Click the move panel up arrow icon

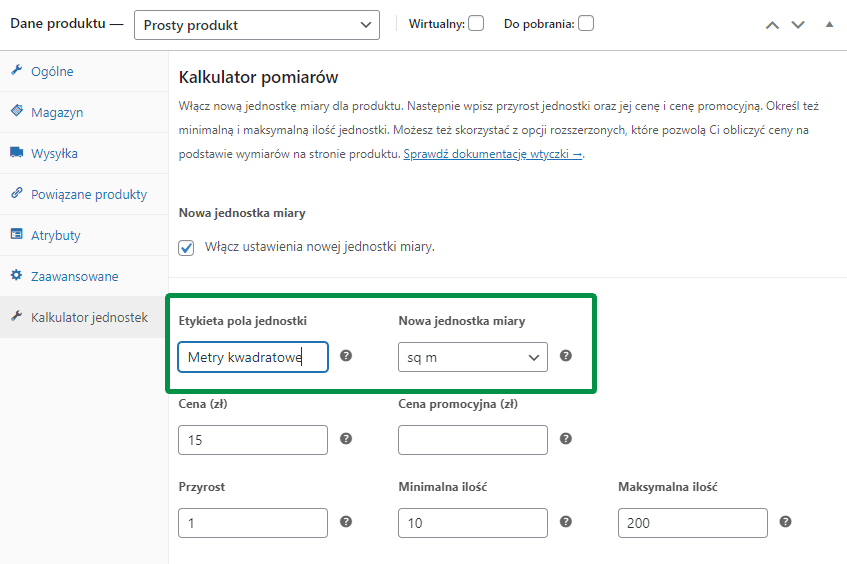tap(772, 25)
